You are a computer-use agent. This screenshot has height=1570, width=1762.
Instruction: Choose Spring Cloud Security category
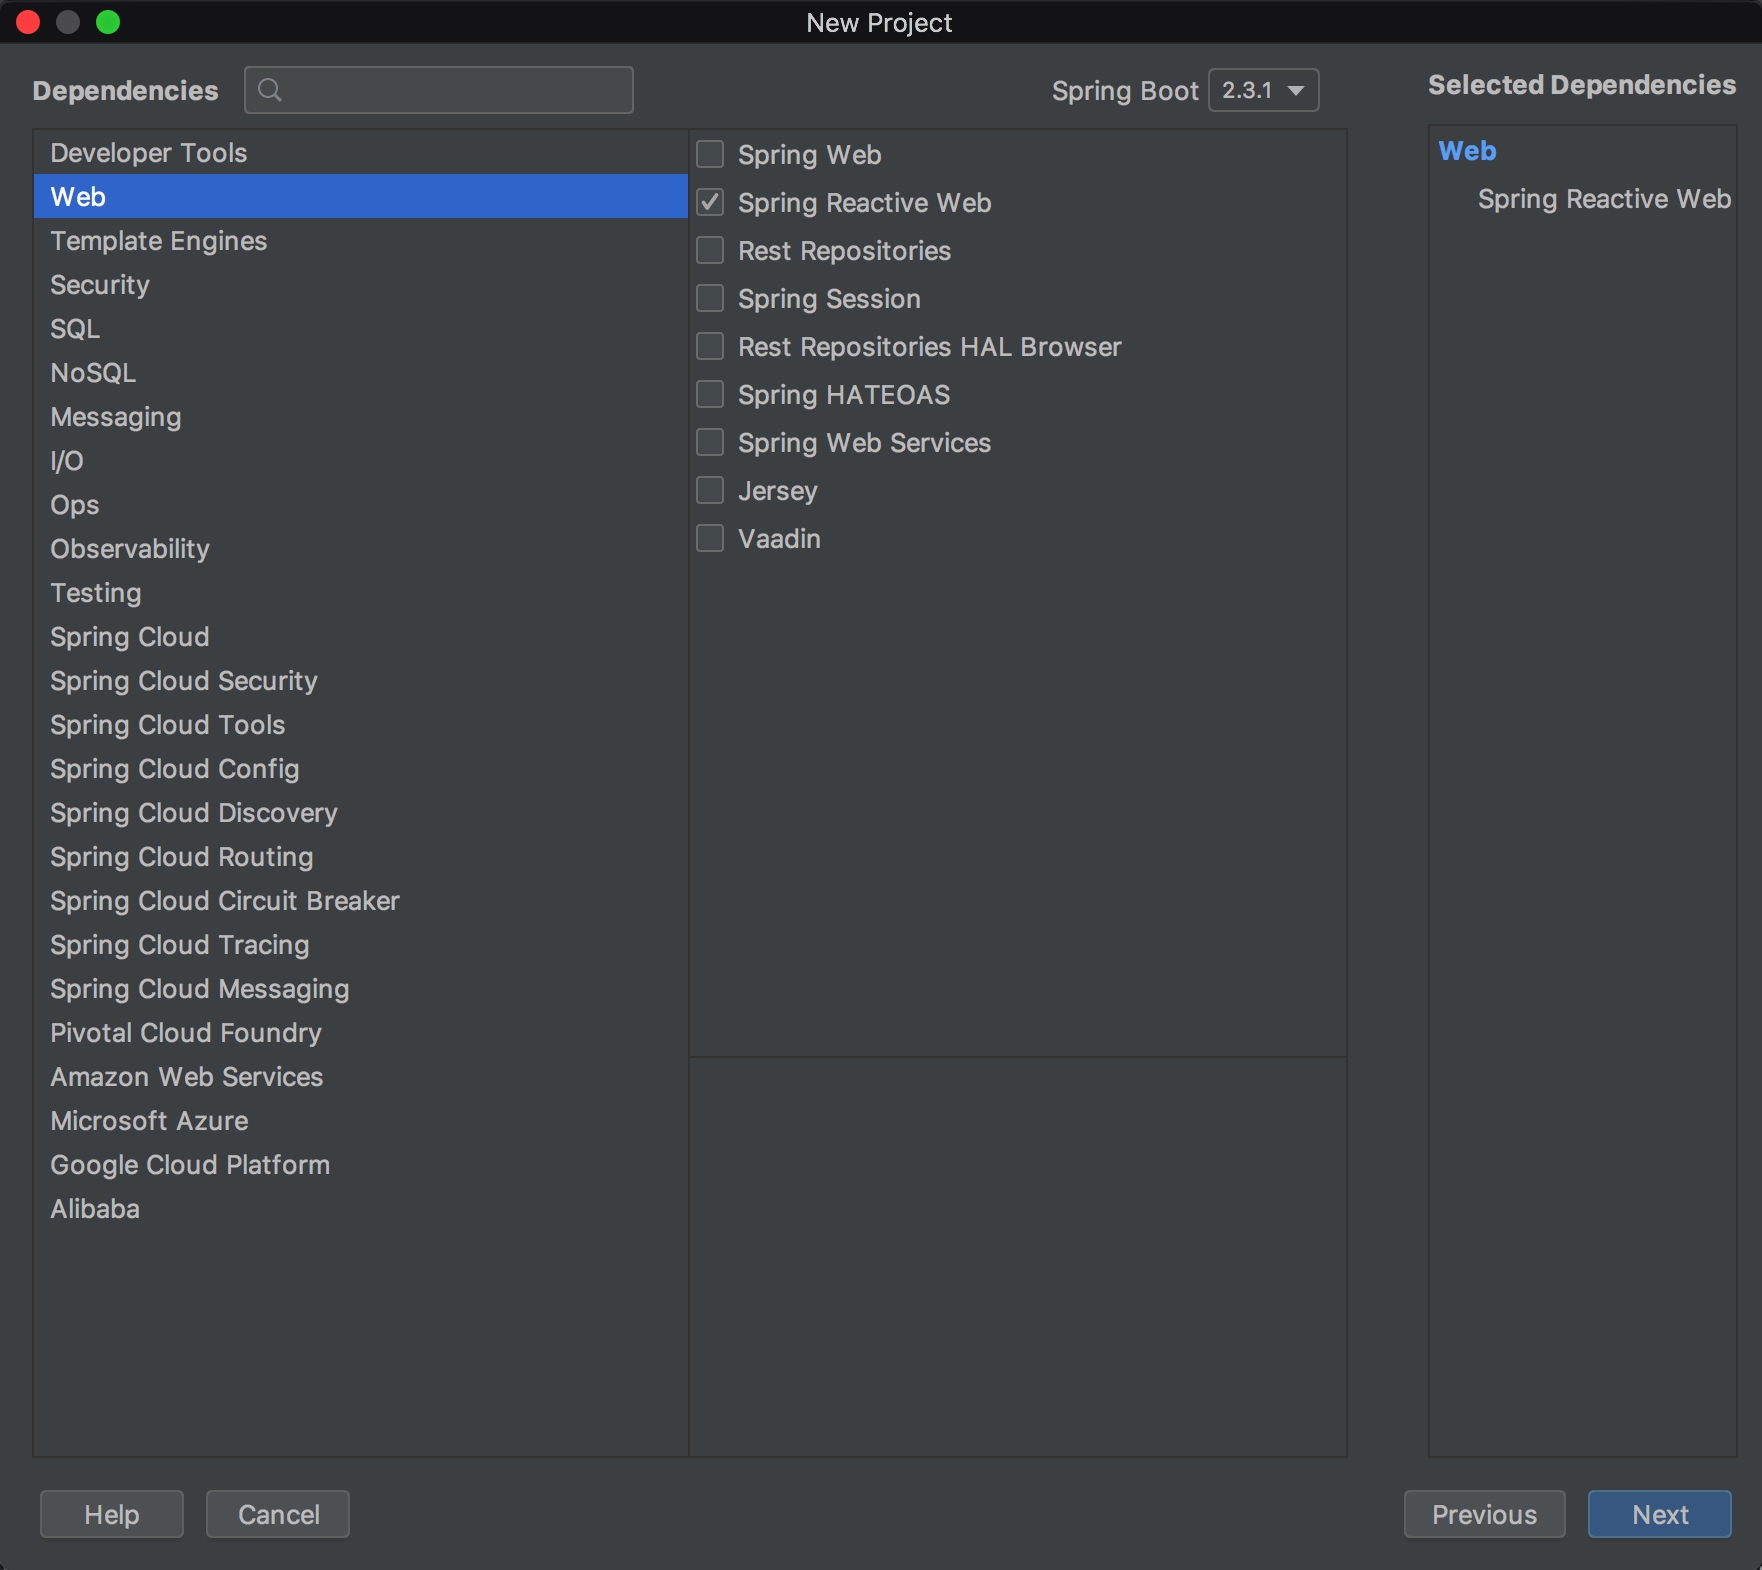pyautogui.click(x=361, y=681)
